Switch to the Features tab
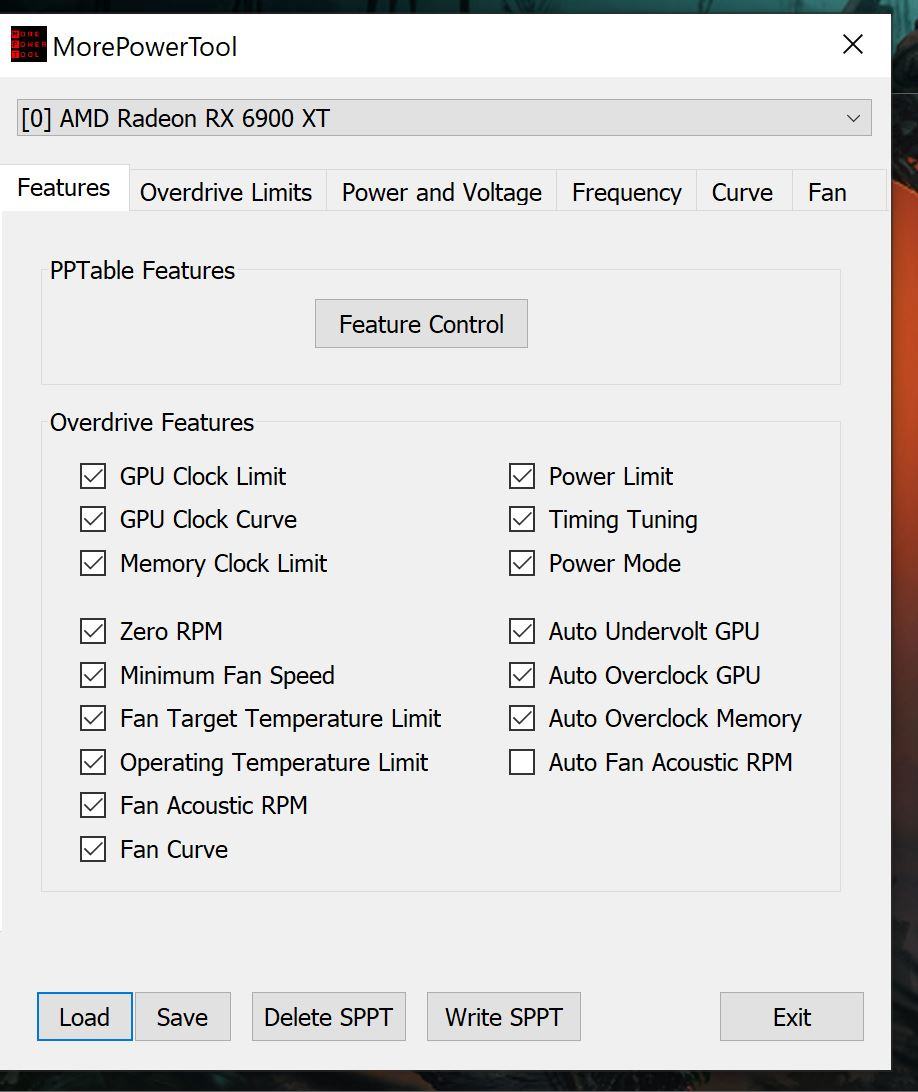This screenshot has height=1092, width=918. coord(64,187)
